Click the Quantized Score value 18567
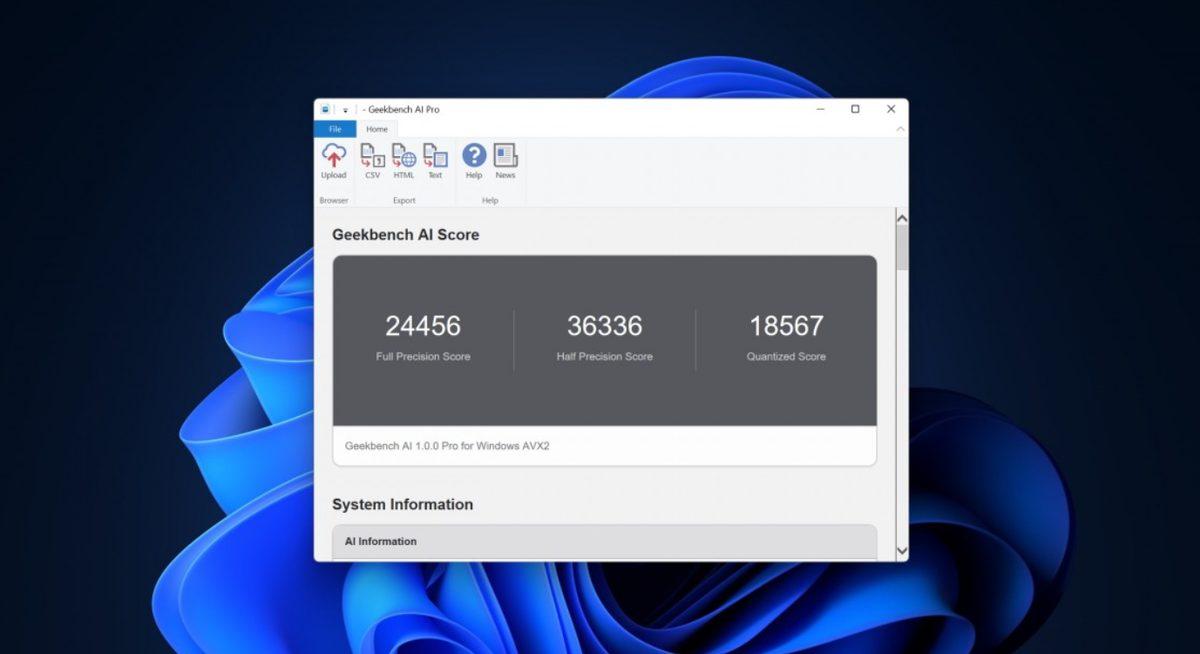 click(786, 326)
